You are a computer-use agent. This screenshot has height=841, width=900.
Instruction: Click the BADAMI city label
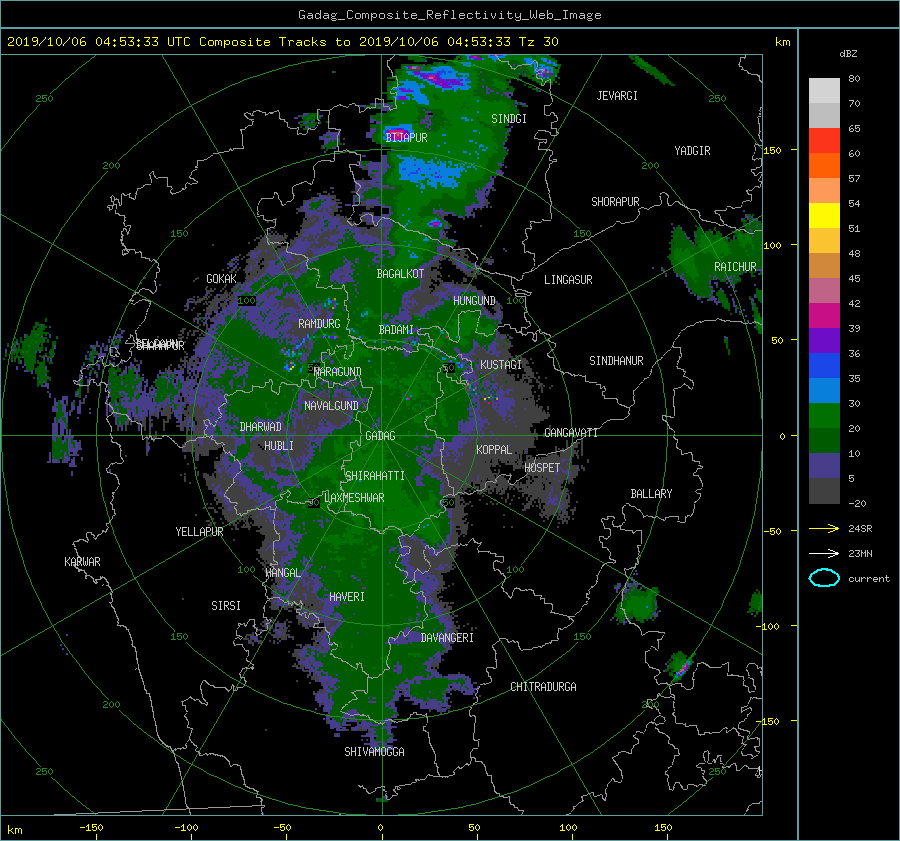pyautogui.click(x=396, y=330)
